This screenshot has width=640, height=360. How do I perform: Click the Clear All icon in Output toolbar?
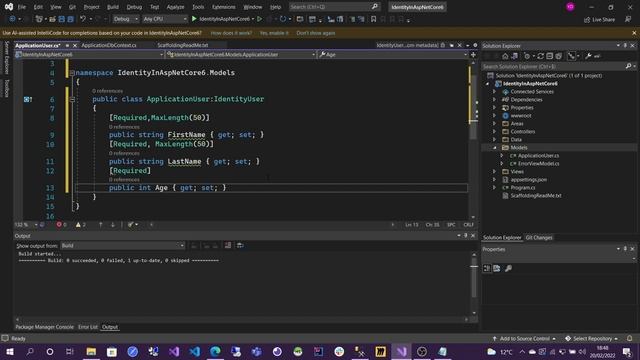click(228, 245)
